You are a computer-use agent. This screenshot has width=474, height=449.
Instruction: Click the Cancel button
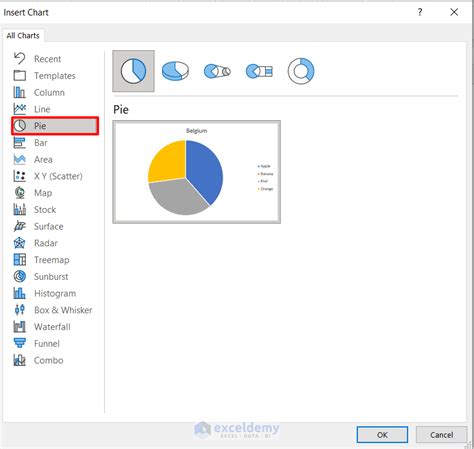[441, 435]
